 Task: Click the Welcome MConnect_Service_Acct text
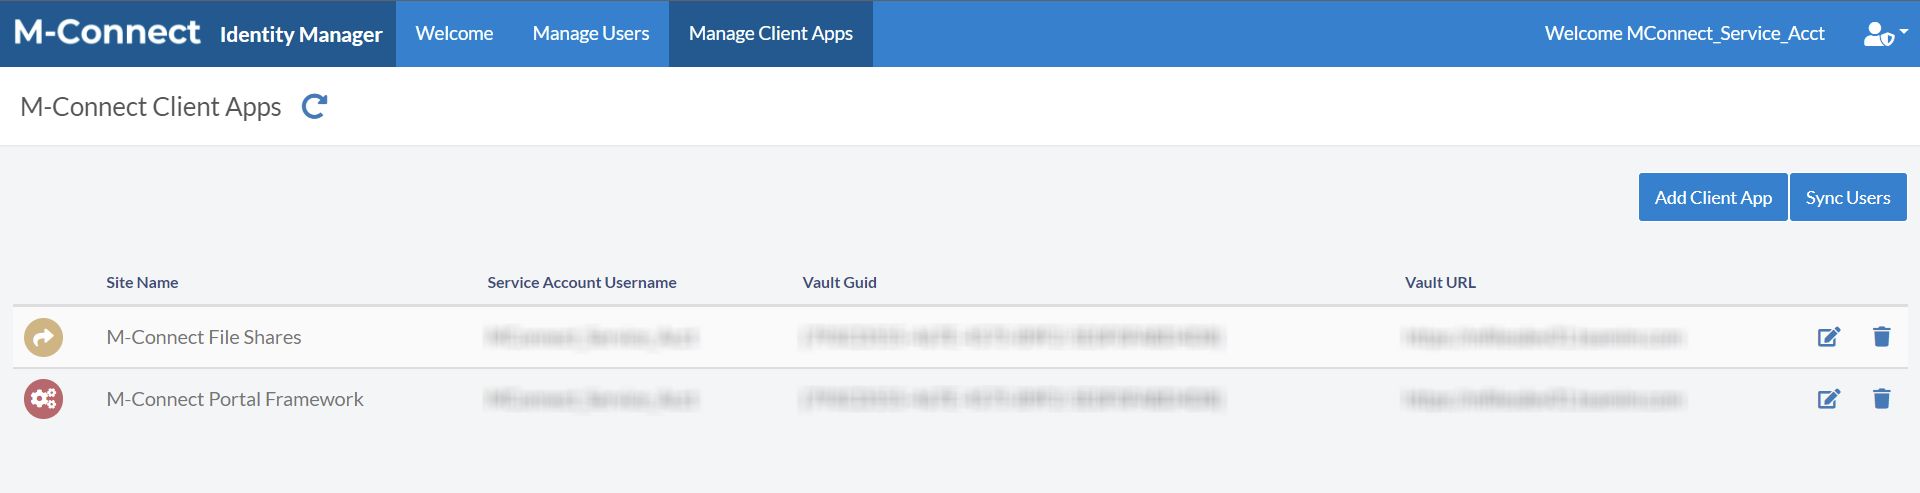(1685, 34)
